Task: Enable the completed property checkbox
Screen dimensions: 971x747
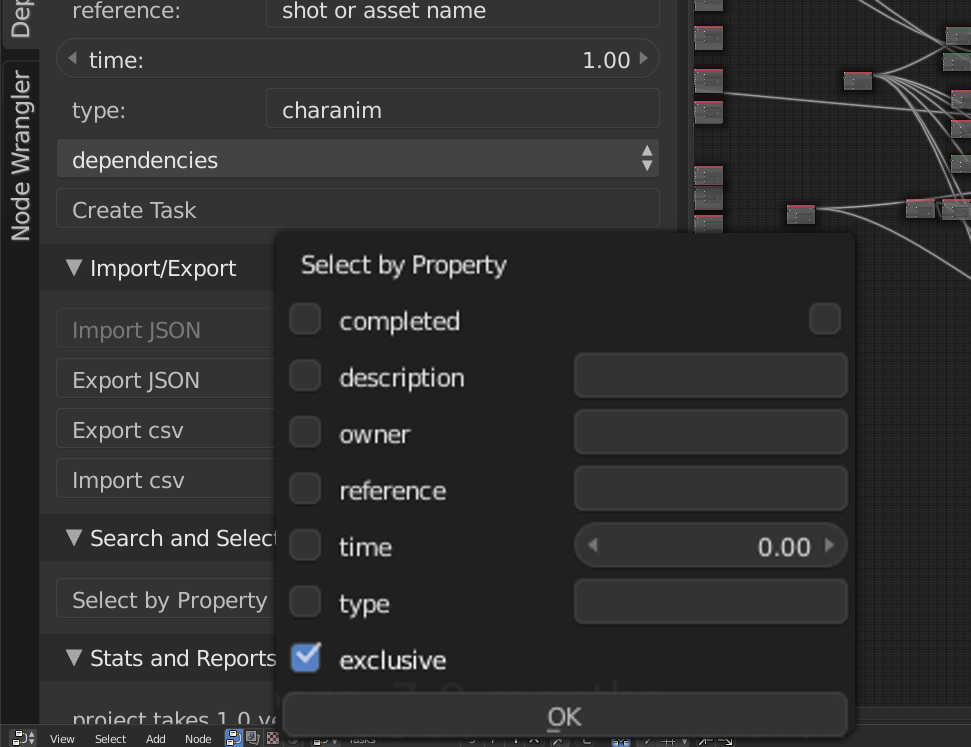Action: [305, 320]
